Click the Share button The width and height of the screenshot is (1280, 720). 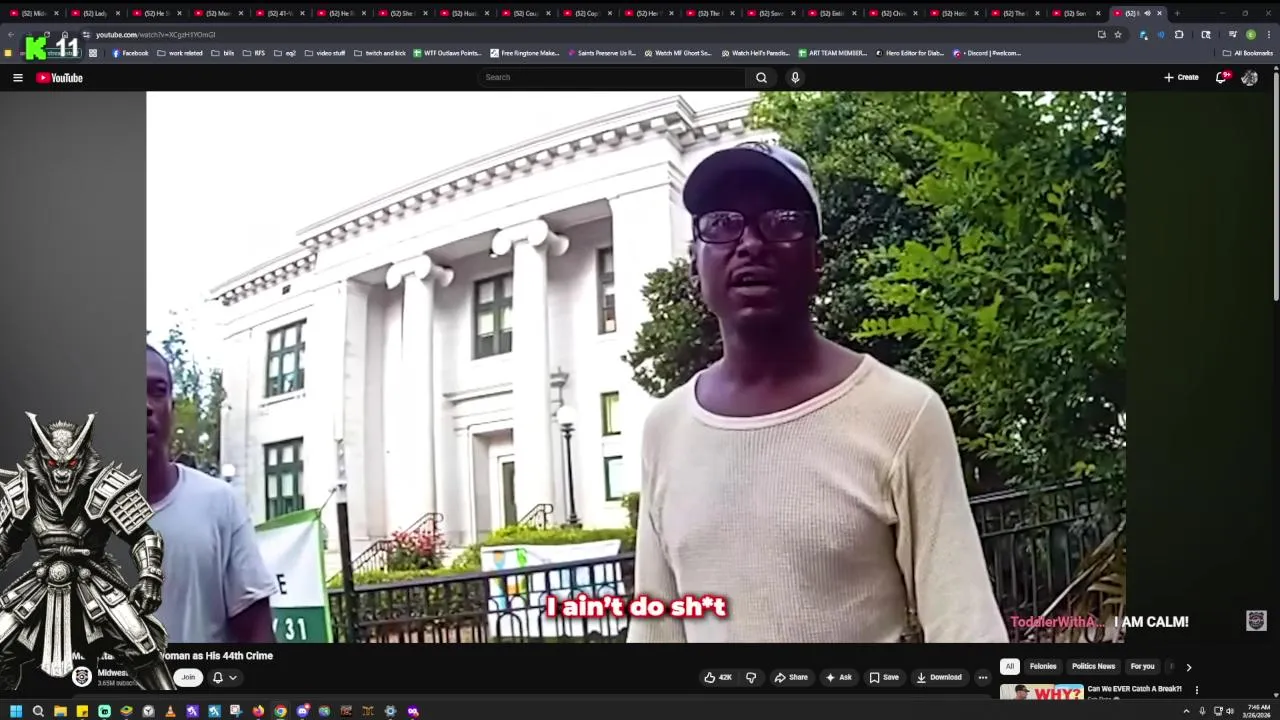[790, 677]
